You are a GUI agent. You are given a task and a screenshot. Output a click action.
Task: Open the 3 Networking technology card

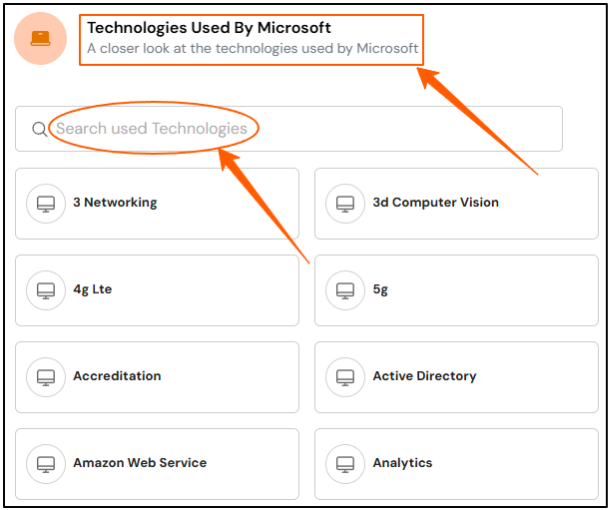(157, 204)
